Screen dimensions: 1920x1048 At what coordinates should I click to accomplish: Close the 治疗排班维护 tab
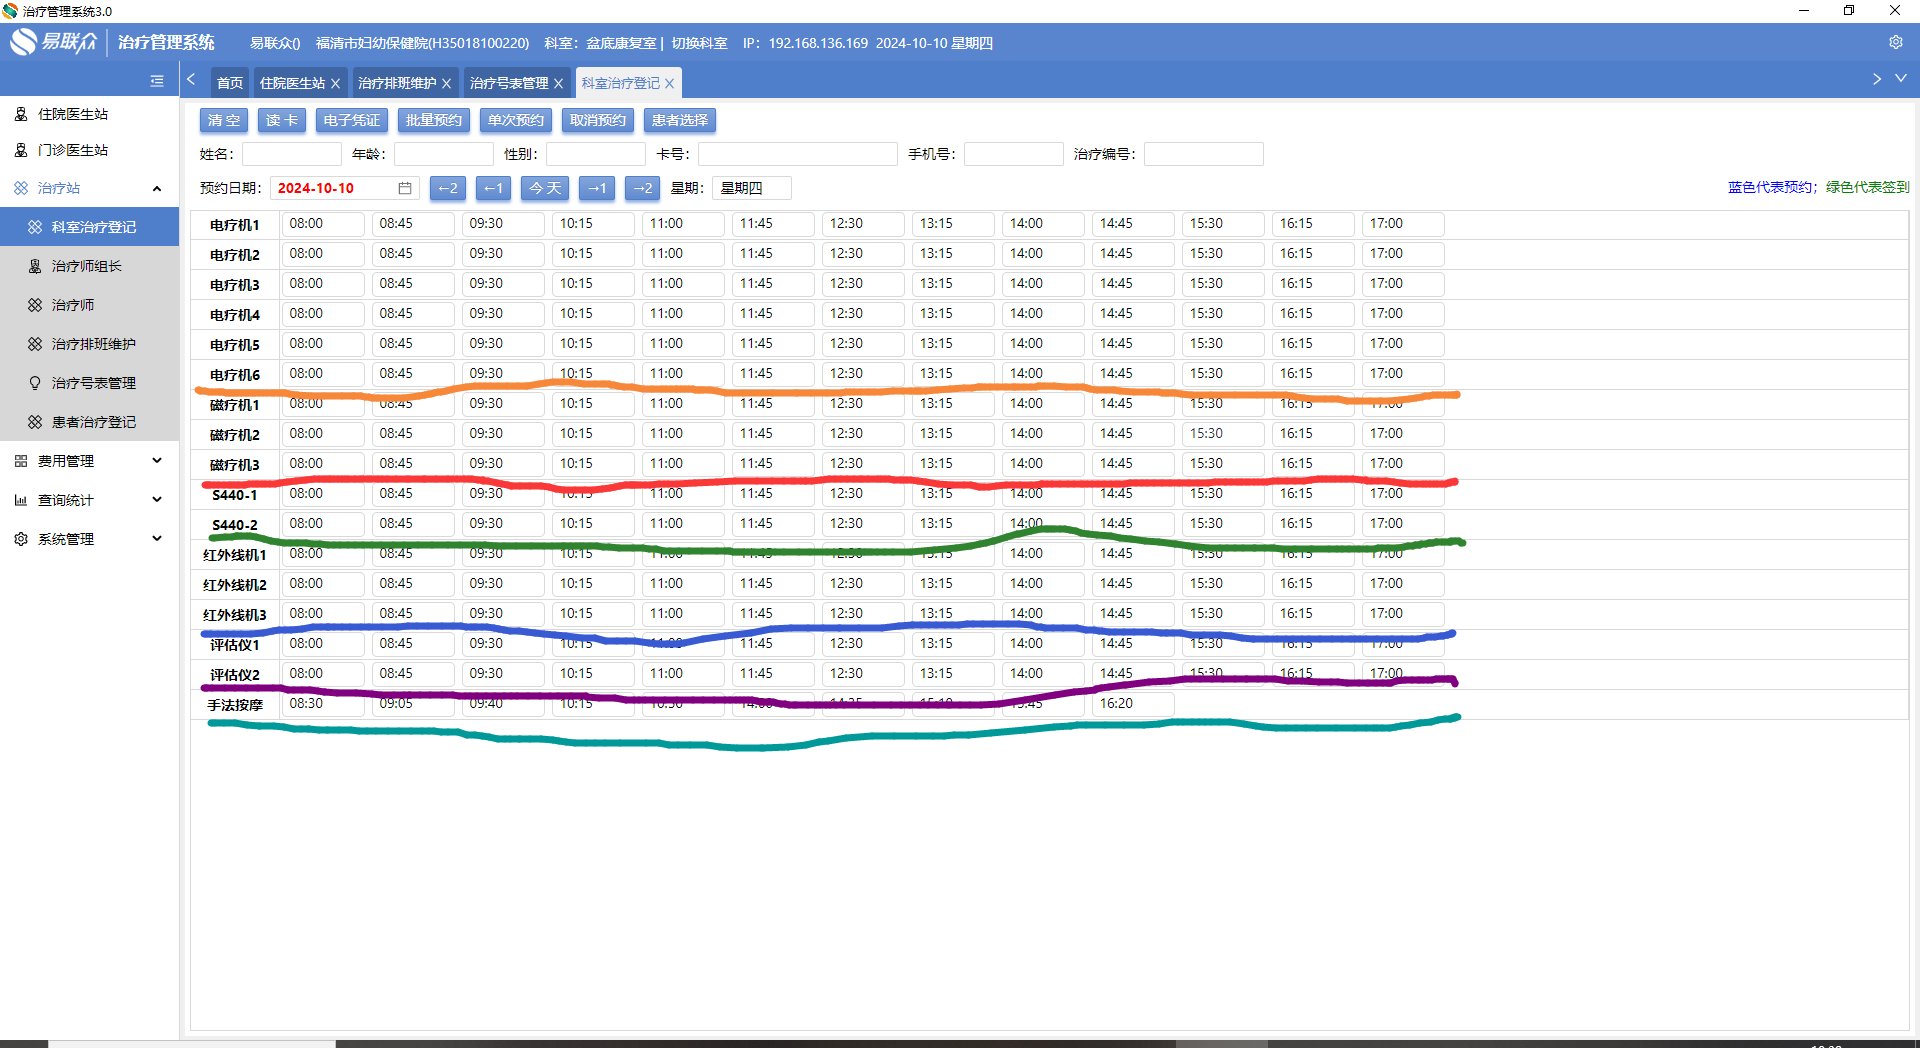click(447, 83)
